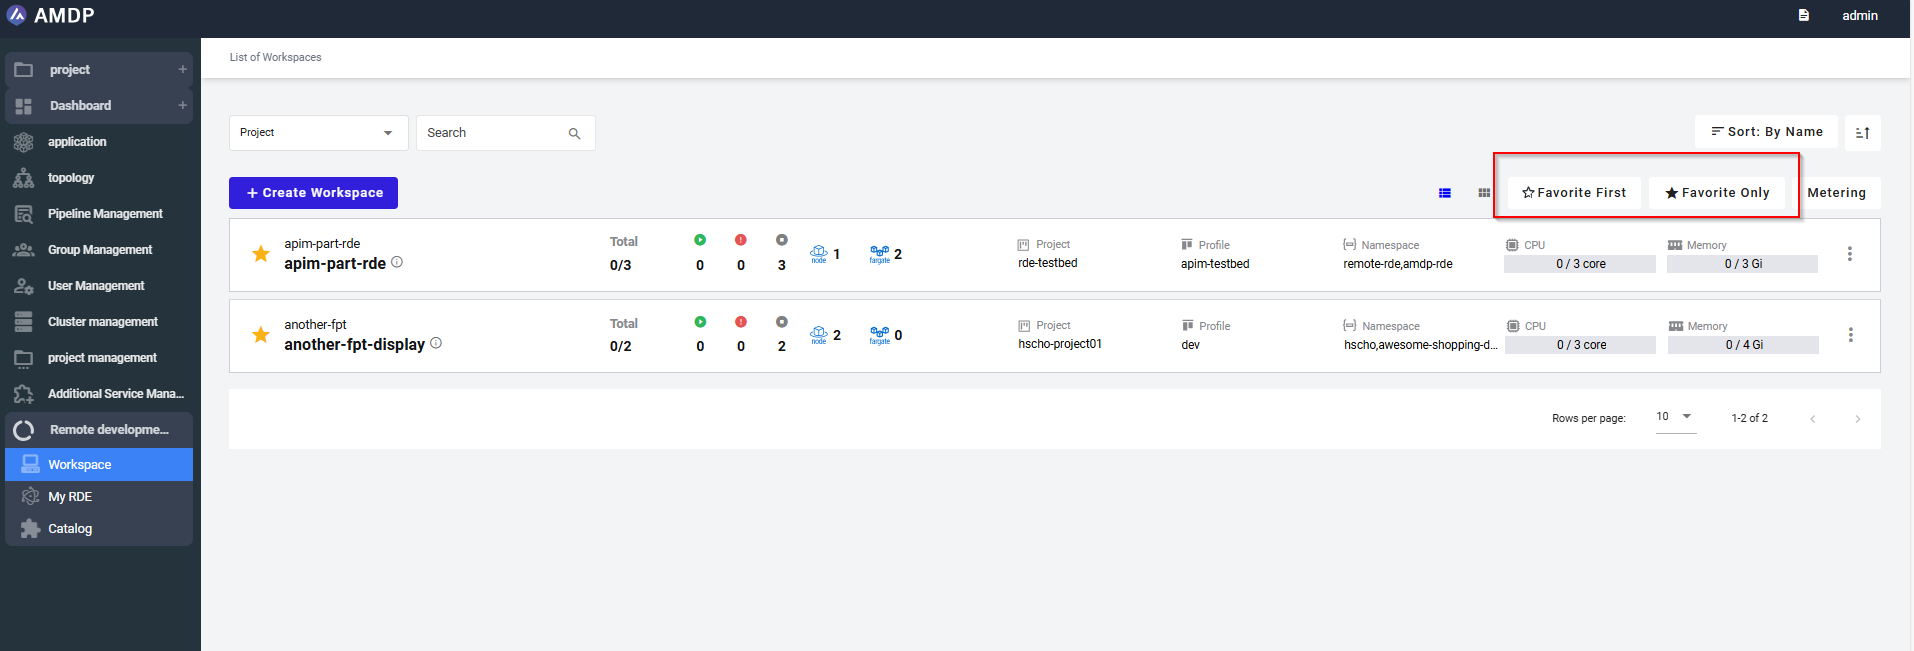The image size is (1914, 651).
Task: Select Workspace submenu item
Action: point(99,465)
